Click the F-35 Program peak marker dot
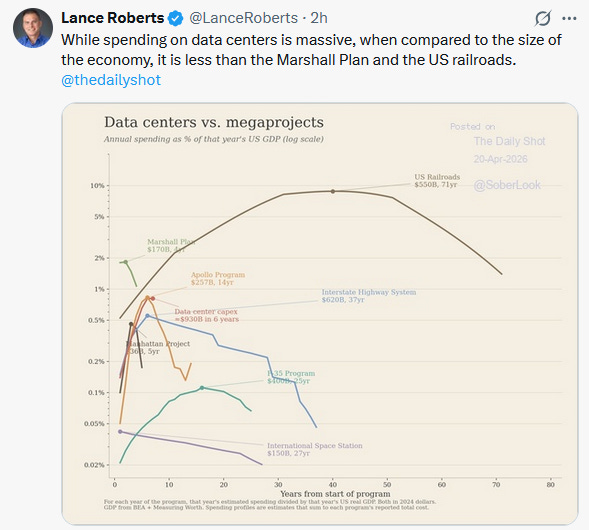 click(202, 388)
